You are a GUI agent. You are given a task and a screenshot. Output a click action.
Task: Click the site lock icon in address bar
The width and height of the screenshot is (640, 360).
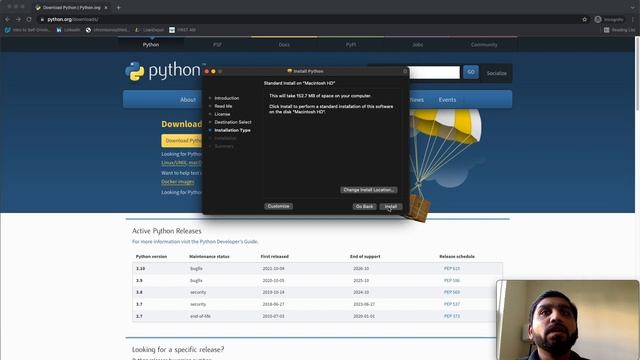42,19
